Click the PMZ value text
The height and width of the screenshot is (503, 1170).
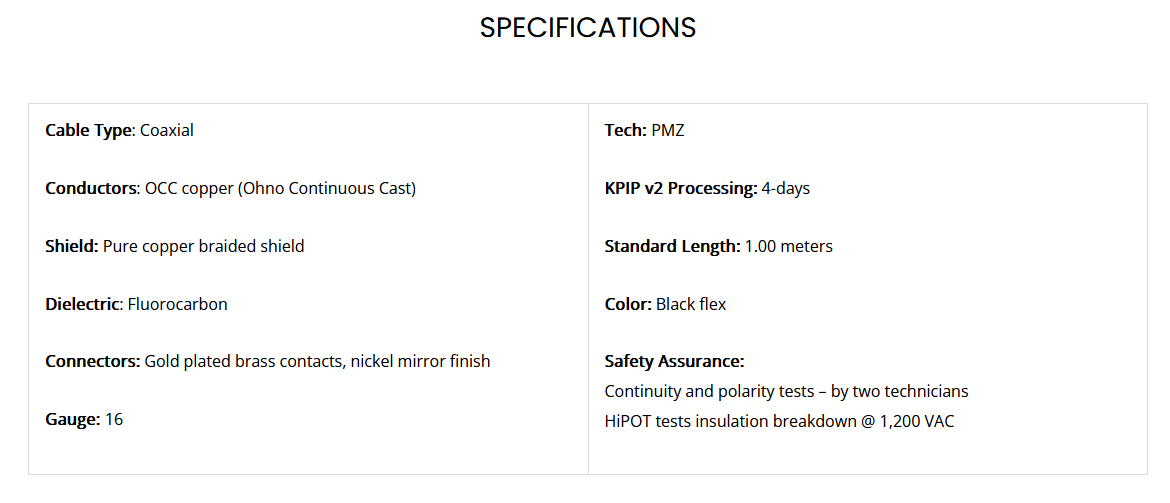coord(668,131)
